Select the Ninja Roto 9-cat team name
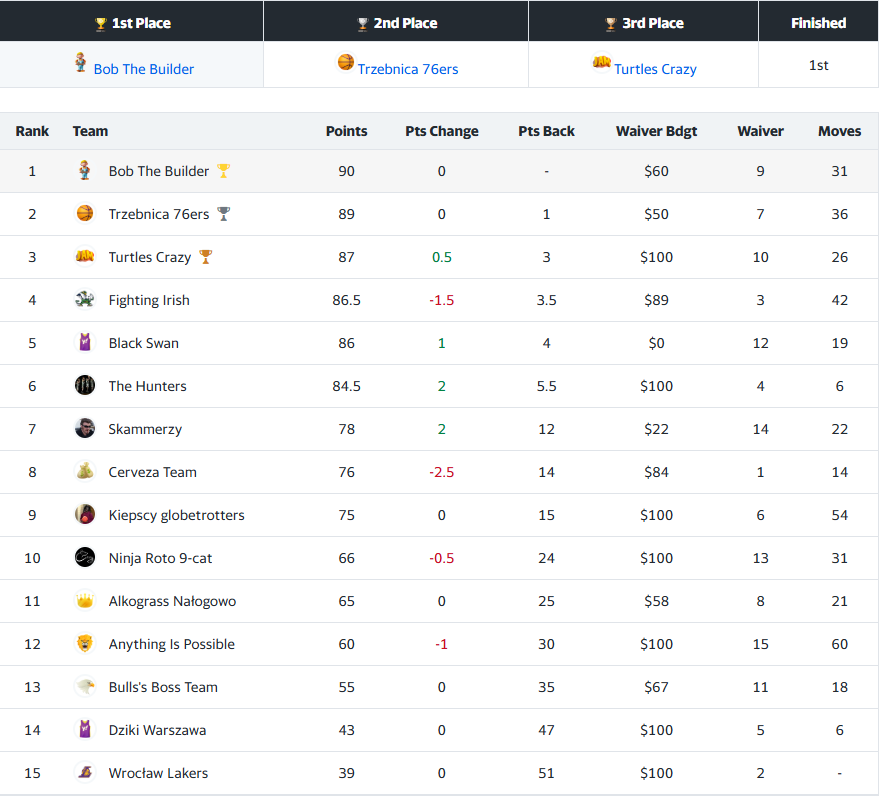This screenshot has height=803, width=882. click(x=160, y=558)
